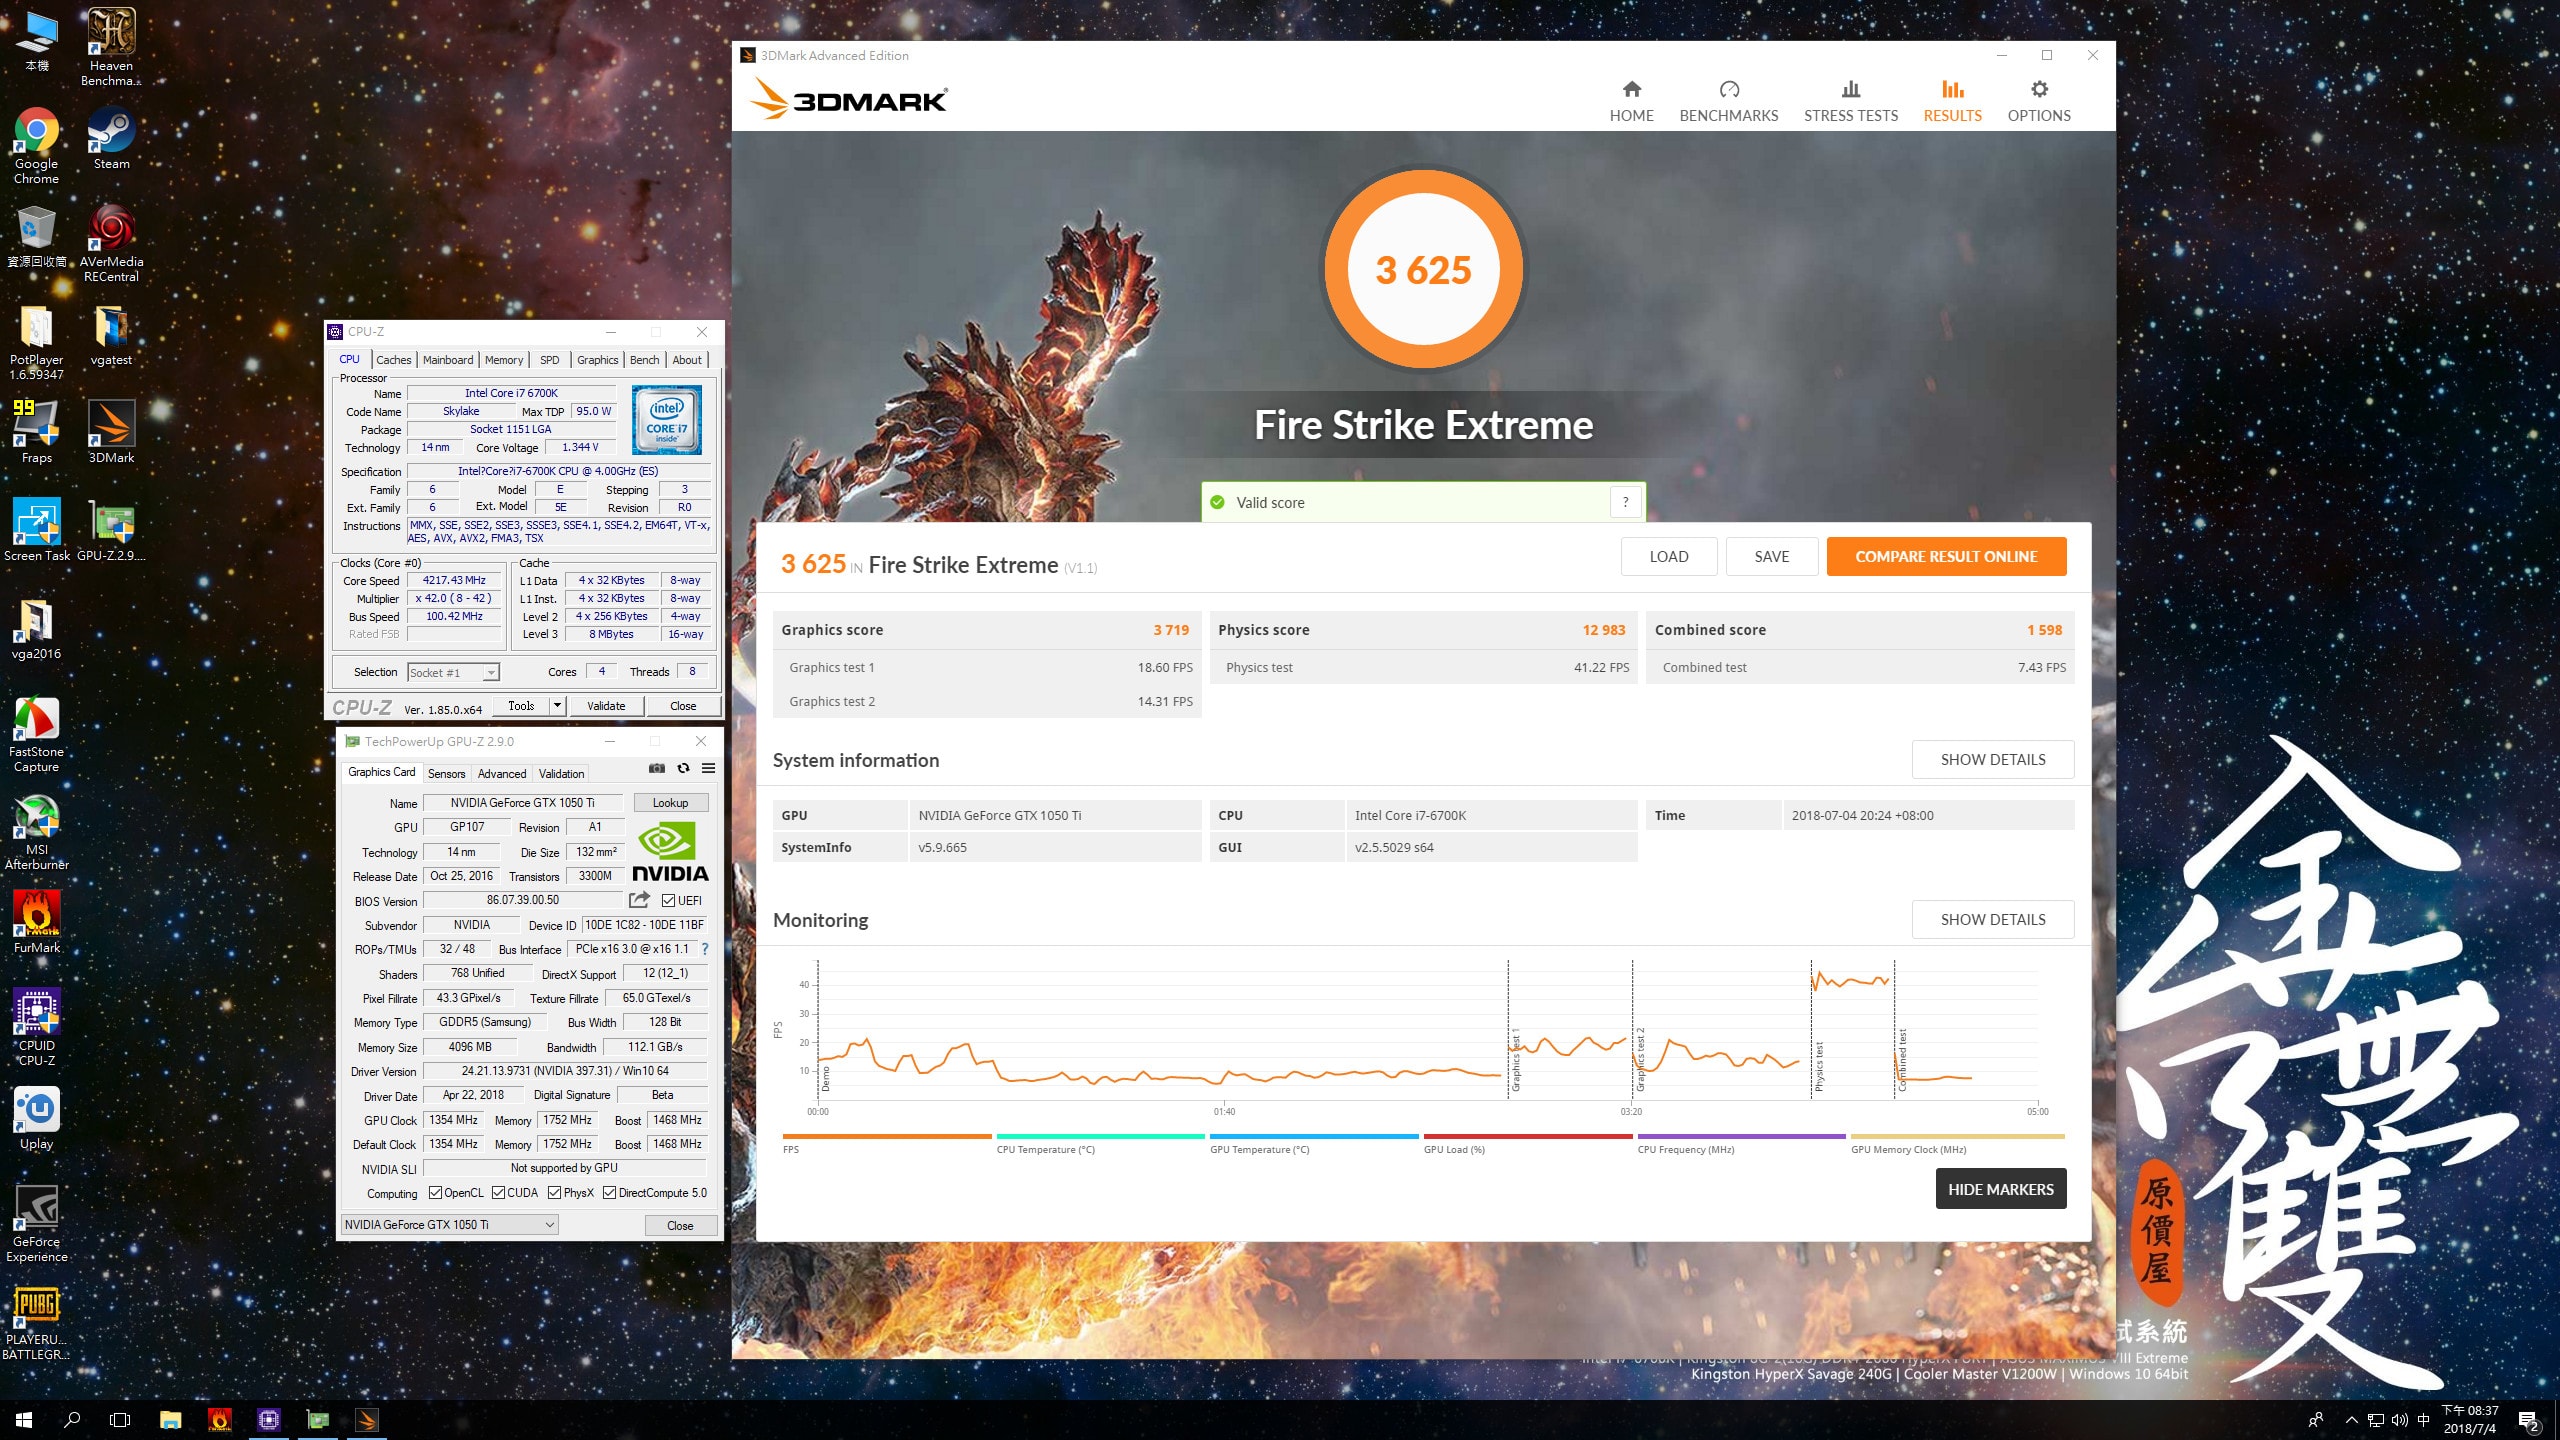Click the Physics test chart marker
2560x1440 pixels.
coord(1819,1065)
